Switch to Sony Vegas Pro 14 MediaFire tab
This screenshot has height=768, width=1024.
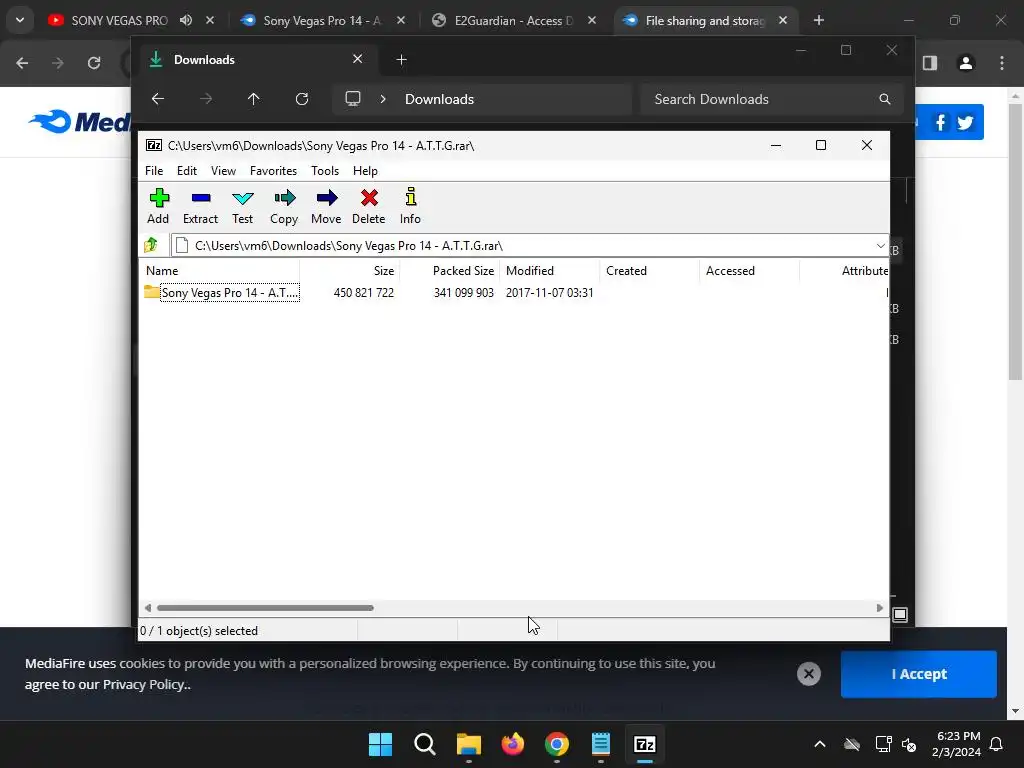[x=322, y=21]
